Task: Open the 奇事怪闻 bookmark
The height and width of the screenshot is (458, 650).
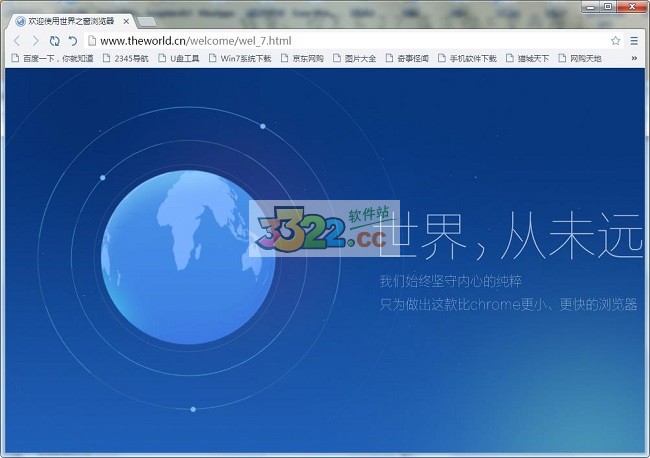Action: [x=407, y=58]
